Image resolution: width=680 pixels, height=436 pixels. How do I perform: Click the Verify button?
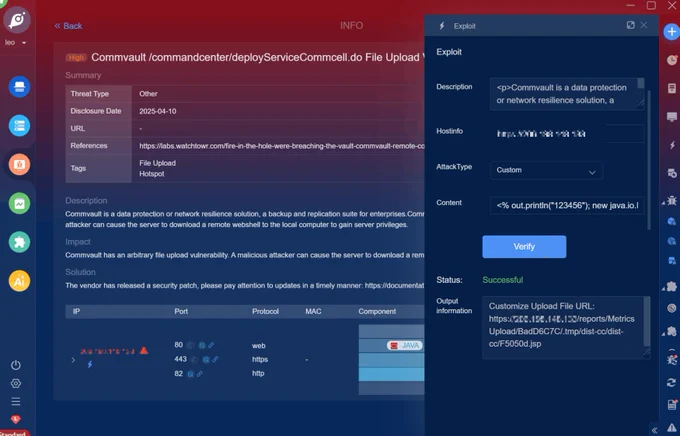point(524,247)
